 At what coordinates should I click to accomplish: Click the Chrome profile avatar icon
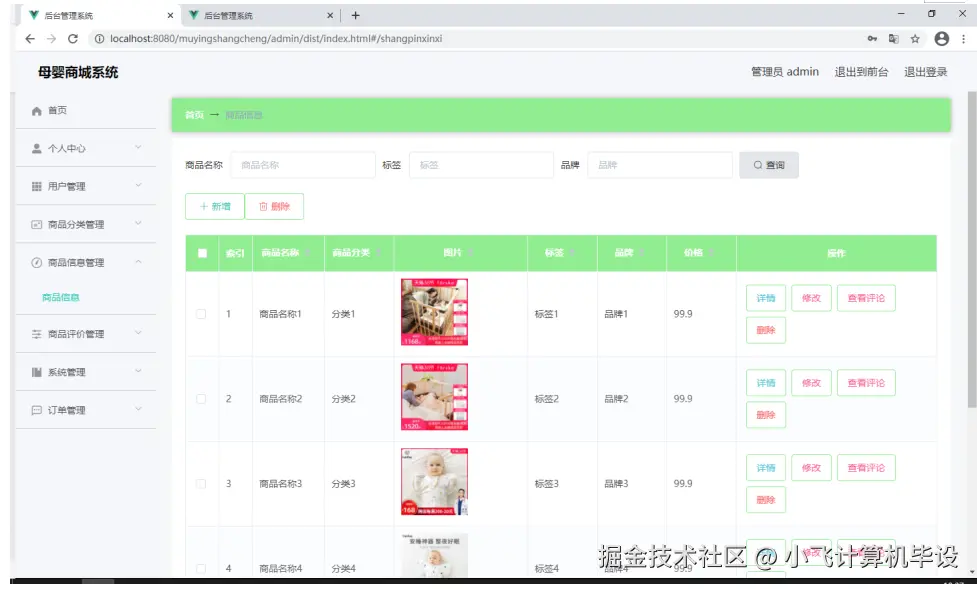click(941, 37)
